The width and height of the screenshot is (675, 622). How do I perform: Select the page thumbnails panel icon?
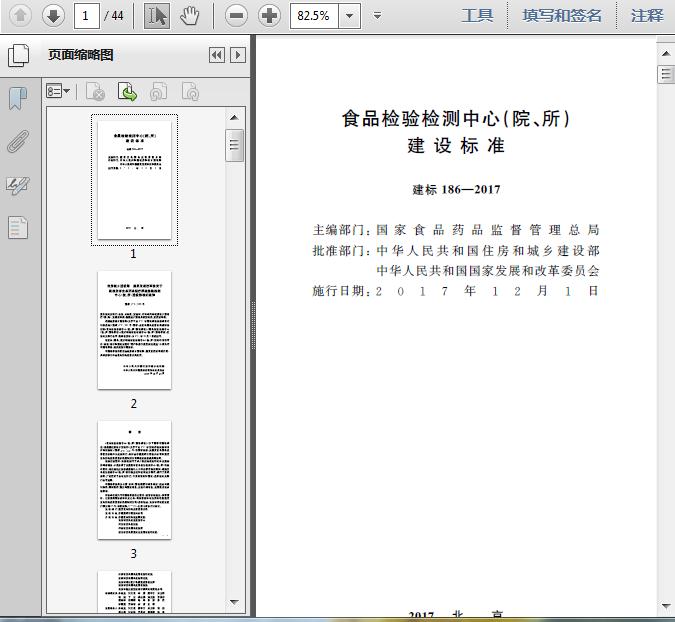[x=19, y=56]
